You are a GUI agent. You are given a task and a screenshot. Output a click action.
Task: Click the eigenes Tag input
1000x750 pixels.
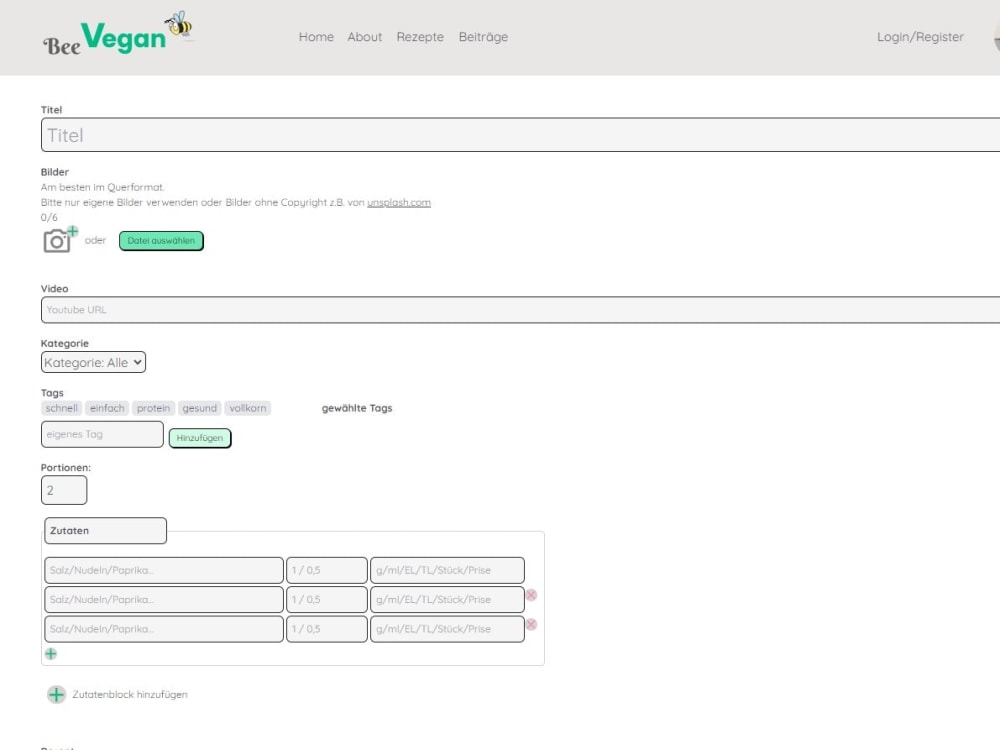point(102,434)
